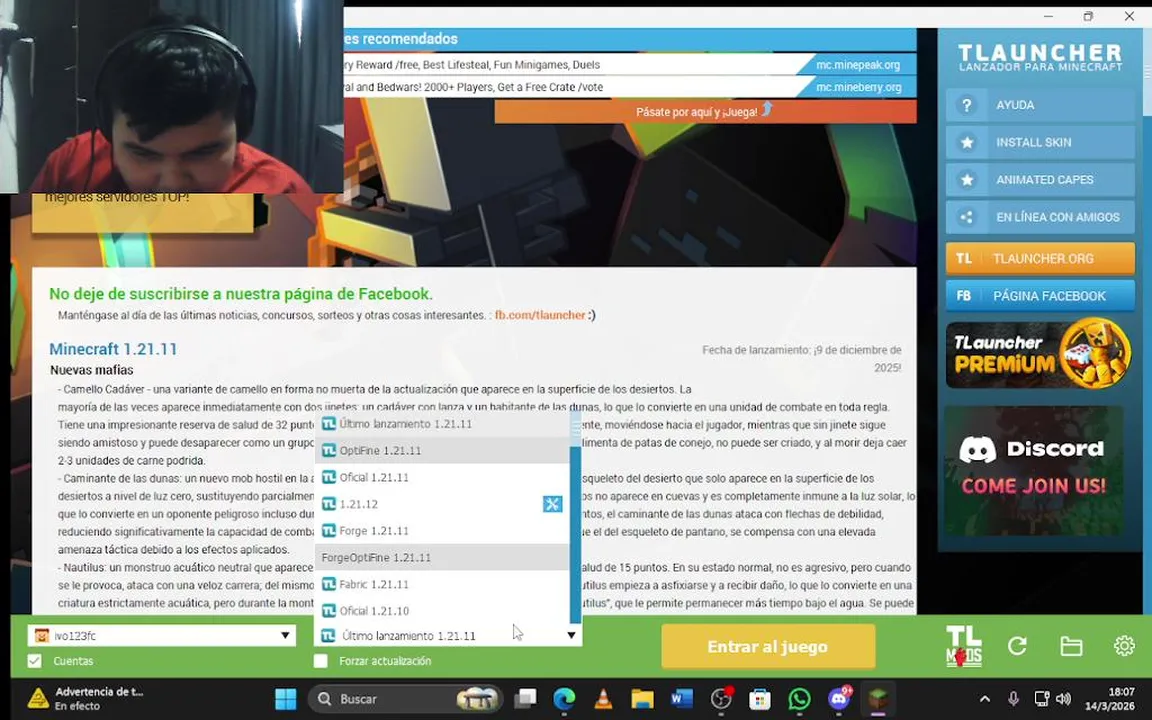Image resolution: width=1152 pixels, height=720 pixels.
Task: Select OptiFine 1.21.11 version
Action: tap(442, 450)
